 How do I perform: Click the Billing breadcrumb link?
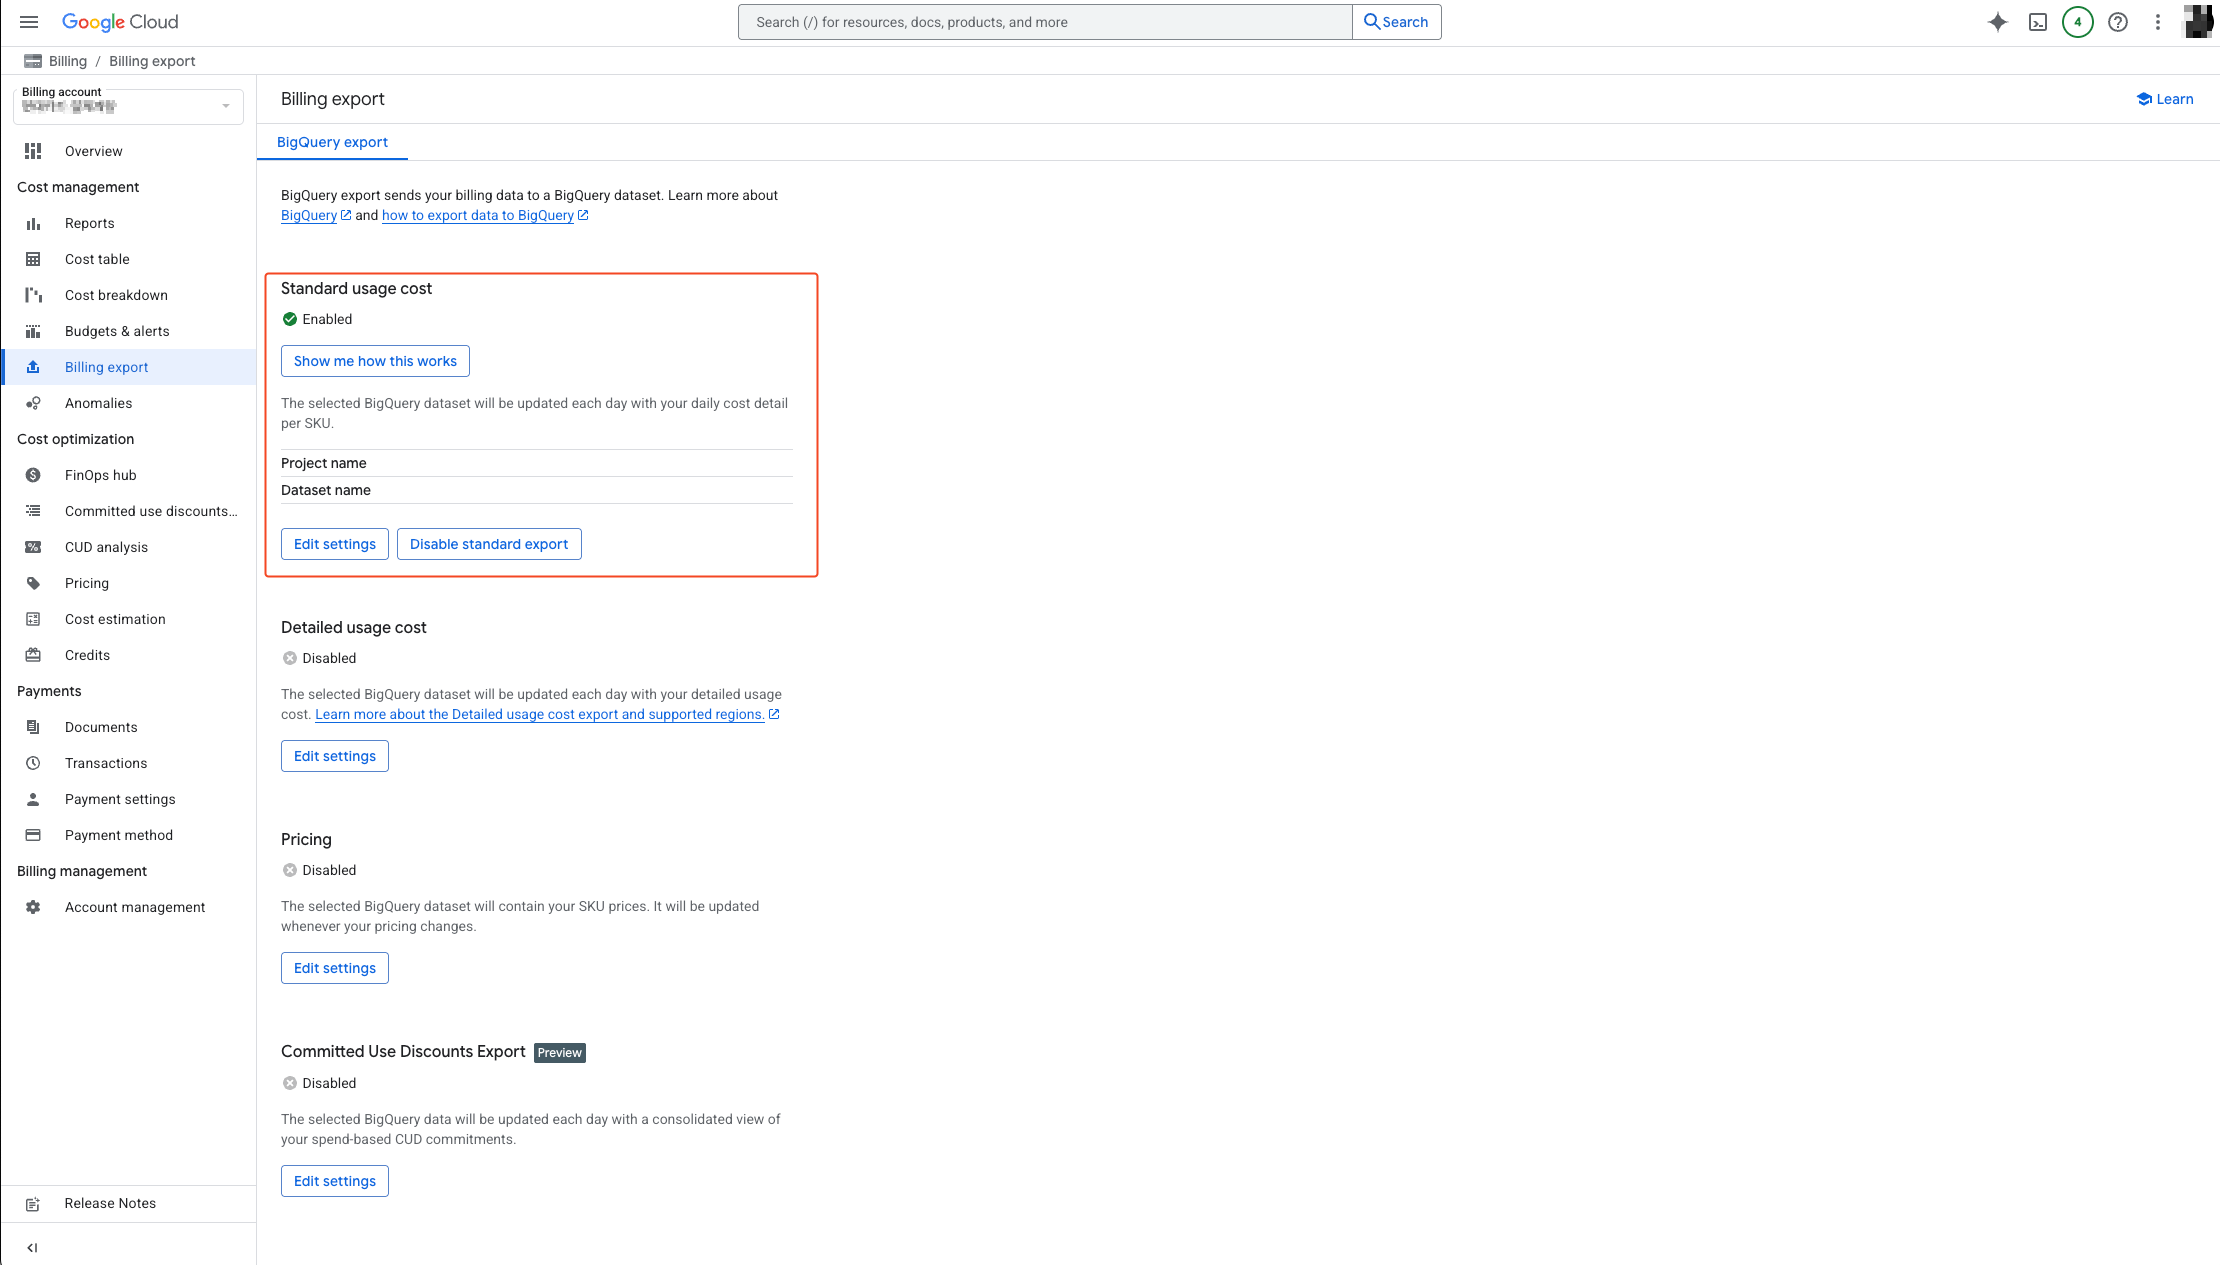tap(68, 61)
